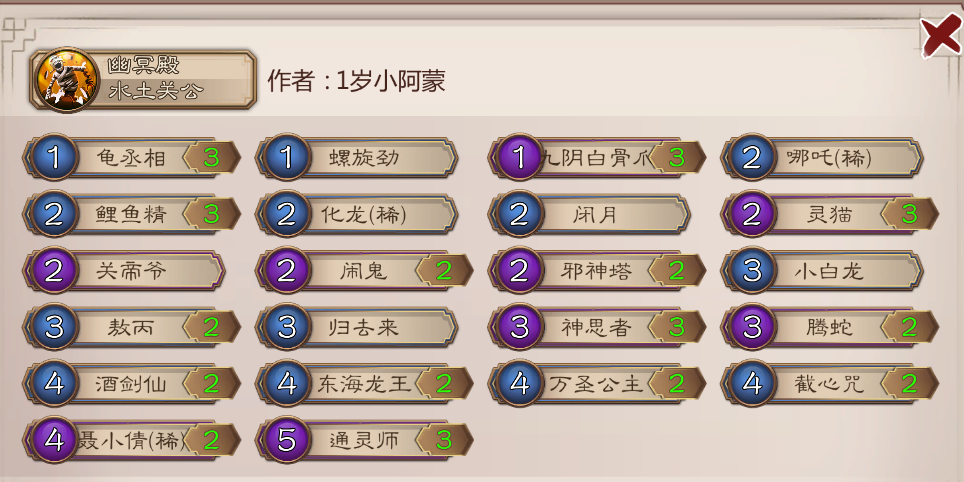Select the 化龙(稀) card
This screenshot has height=482, width=964.
(363, 213)
